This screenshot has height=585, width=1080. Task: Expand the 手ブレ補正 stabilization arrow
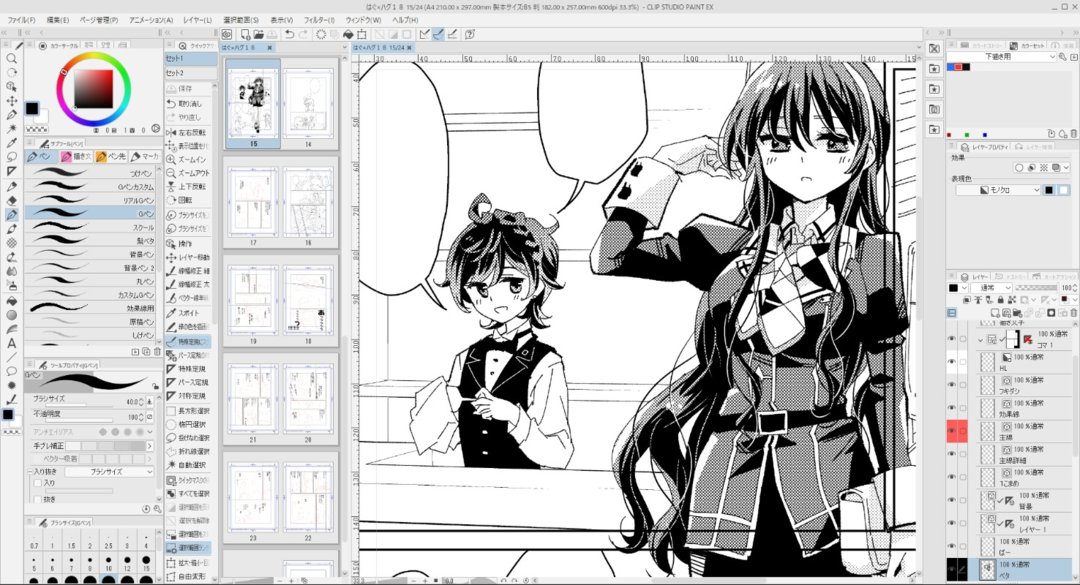[x=150, y=446]
